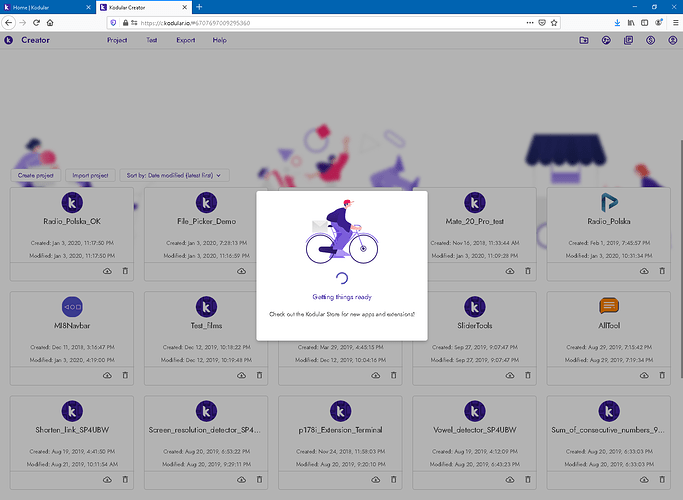
Task: Click the Create project button
Action: point(36,175)
